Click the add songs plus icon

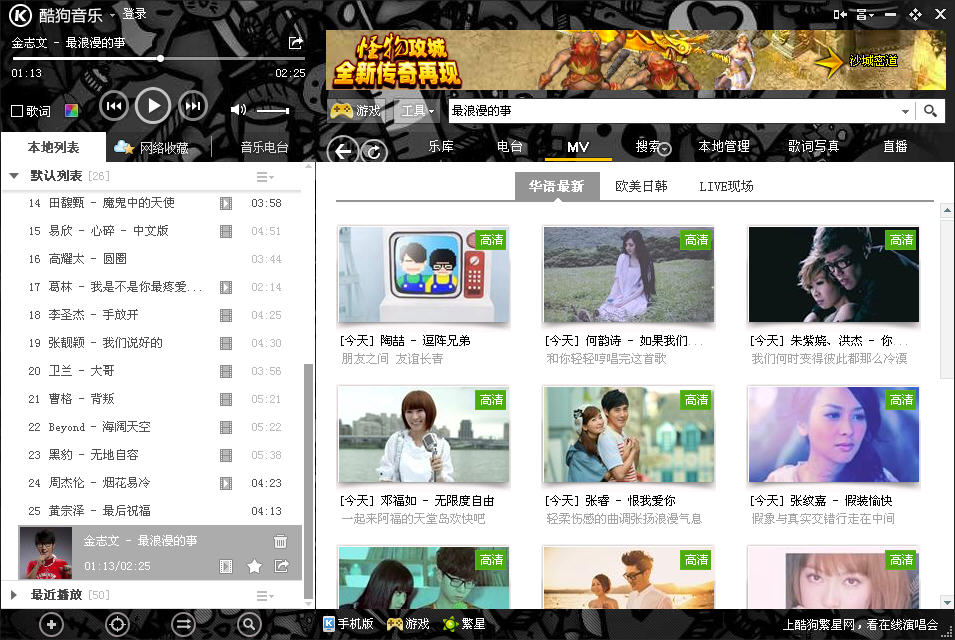pos(51,625)
